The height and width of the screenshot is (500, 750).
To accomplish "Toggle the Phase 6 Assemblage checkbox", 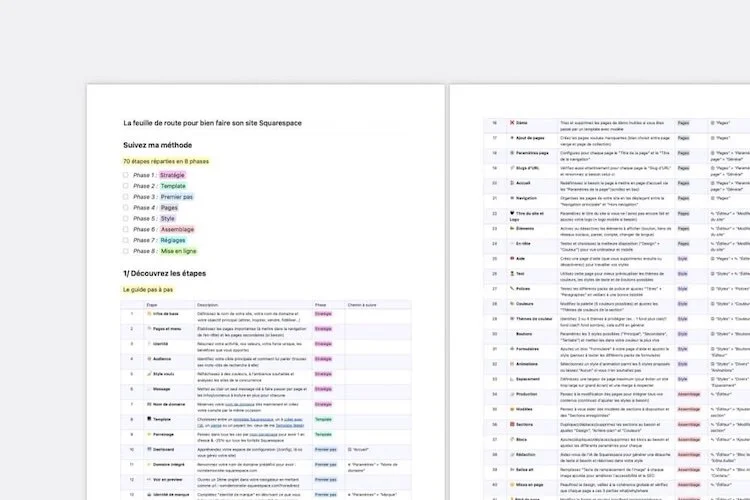I will point(125,229).
